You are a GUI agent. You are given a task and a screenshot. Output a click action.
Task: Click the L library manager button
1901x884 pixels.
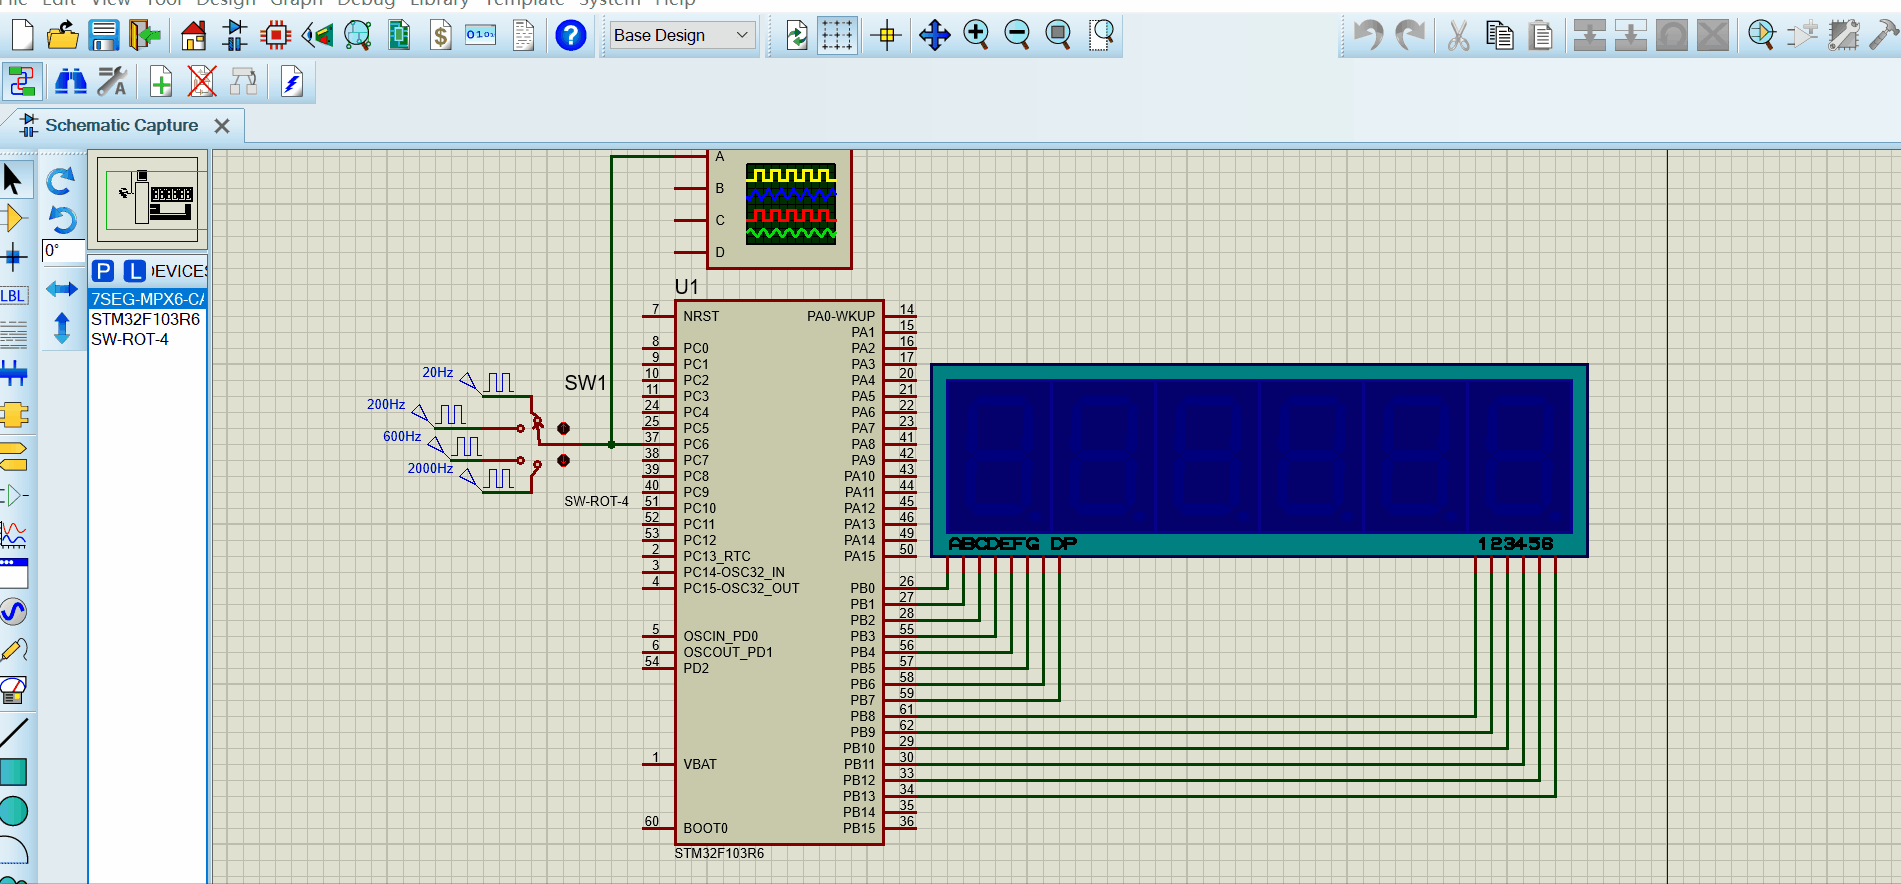coord(135,271)
